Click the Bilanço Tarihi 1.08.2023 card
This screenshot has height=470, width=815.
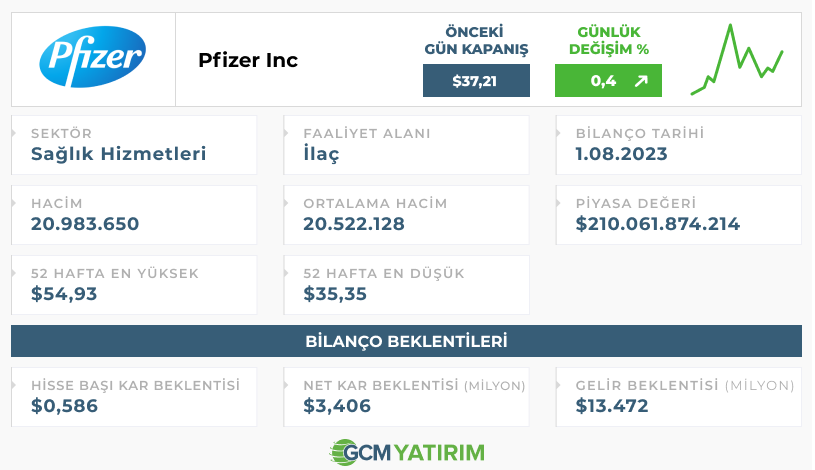(678, 145)
